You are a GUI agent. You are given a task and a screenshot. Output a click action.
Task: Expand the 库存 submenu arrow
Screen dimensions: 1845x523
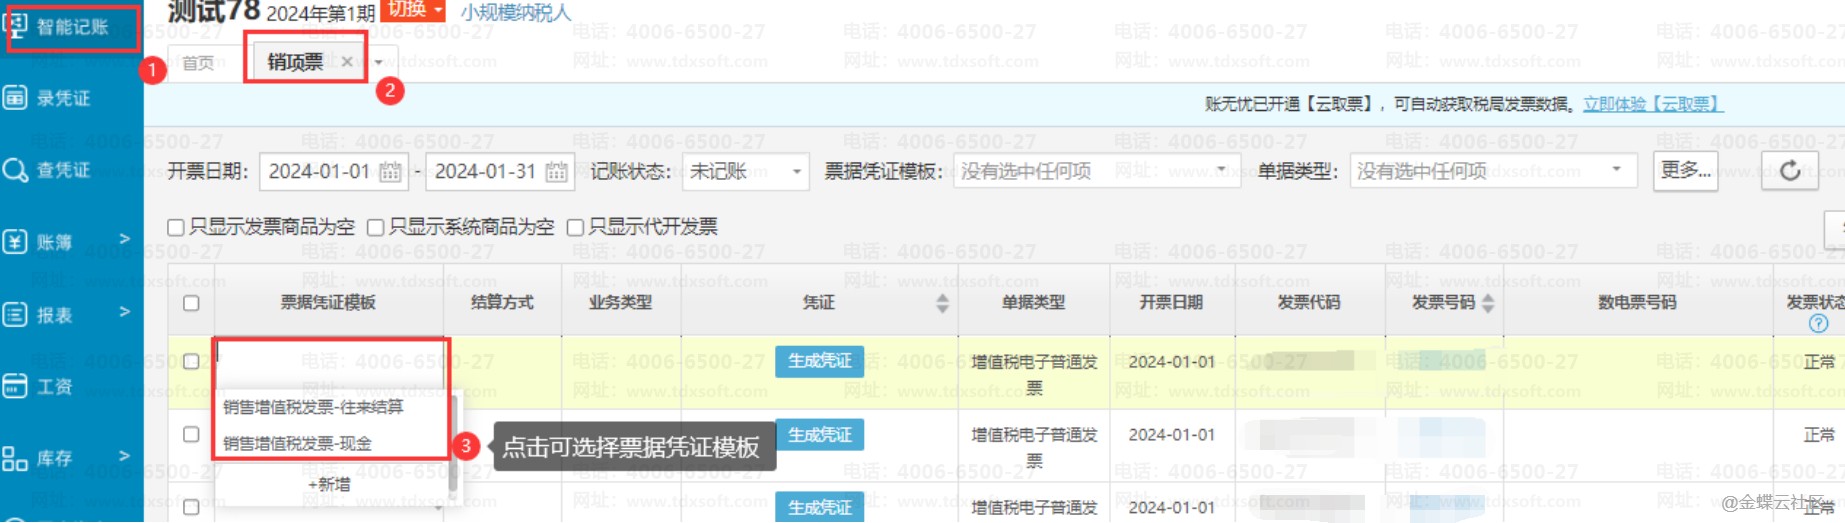(x=124, y=456)
